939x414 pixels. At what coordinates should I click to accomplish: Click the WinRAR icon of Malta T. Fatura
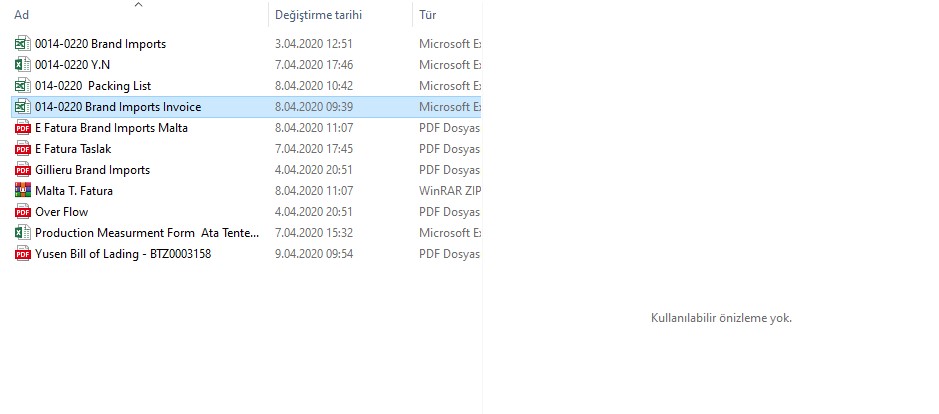23,191
